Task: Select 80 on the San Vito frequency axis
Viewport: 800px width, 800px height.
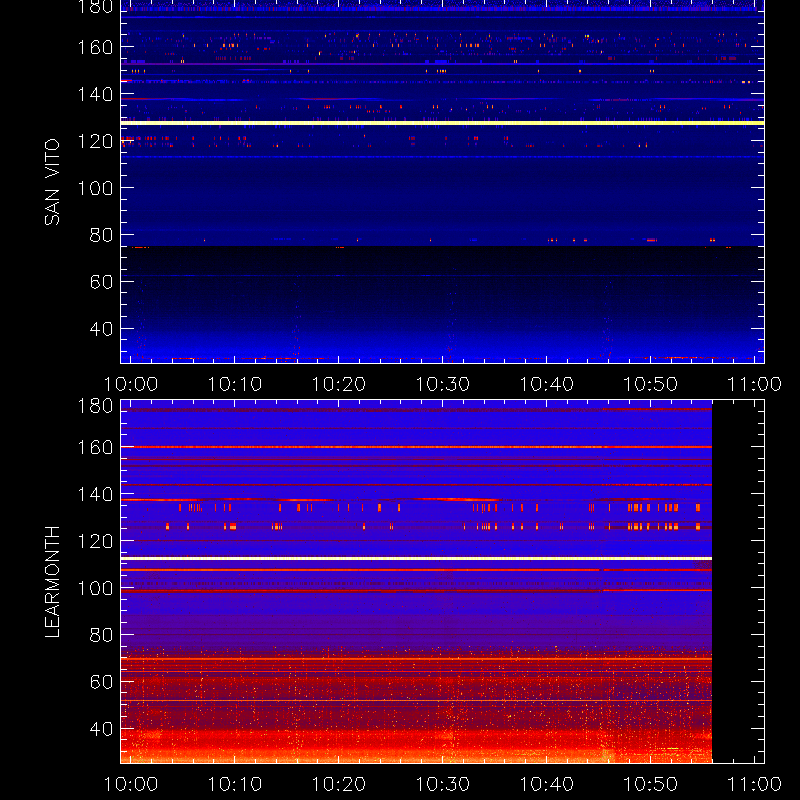Action: [x=101, y=235]
